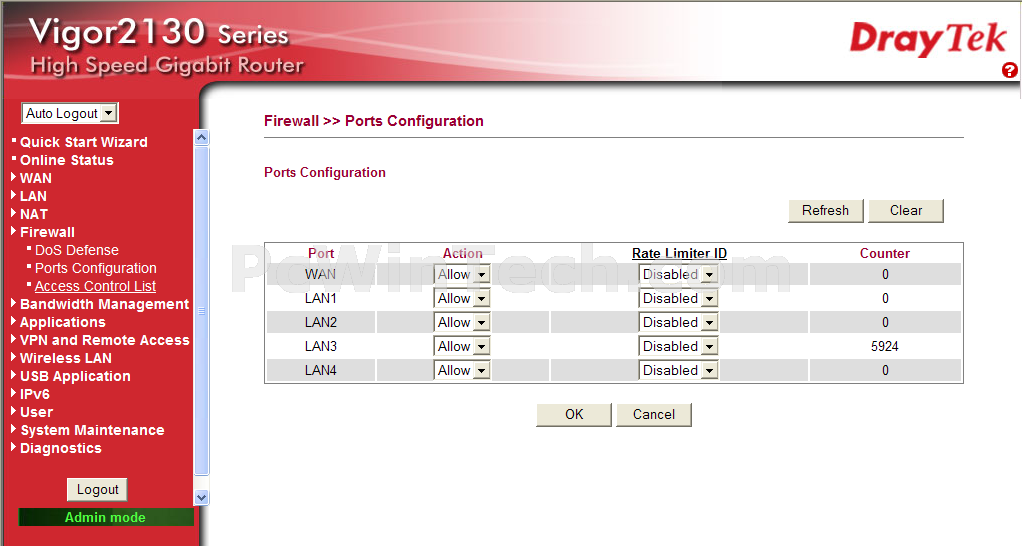Expand System Maintenance menu
The height and width of the screenshot is (546, 1022).
(x=92, y=431)
